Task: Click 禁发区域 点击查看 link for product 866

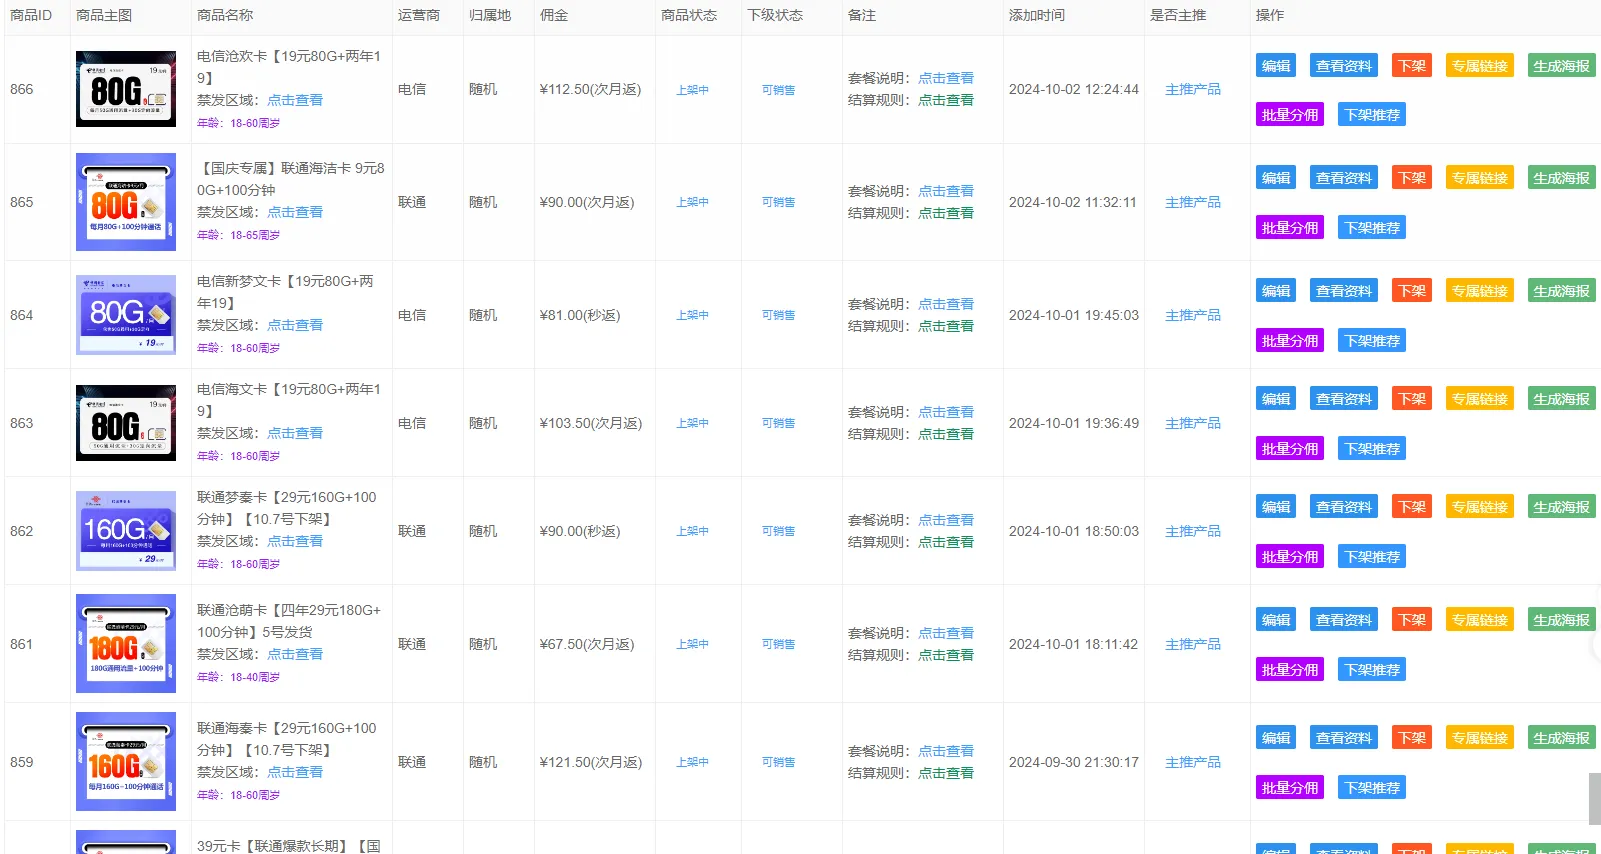Action: pos(295,100)
